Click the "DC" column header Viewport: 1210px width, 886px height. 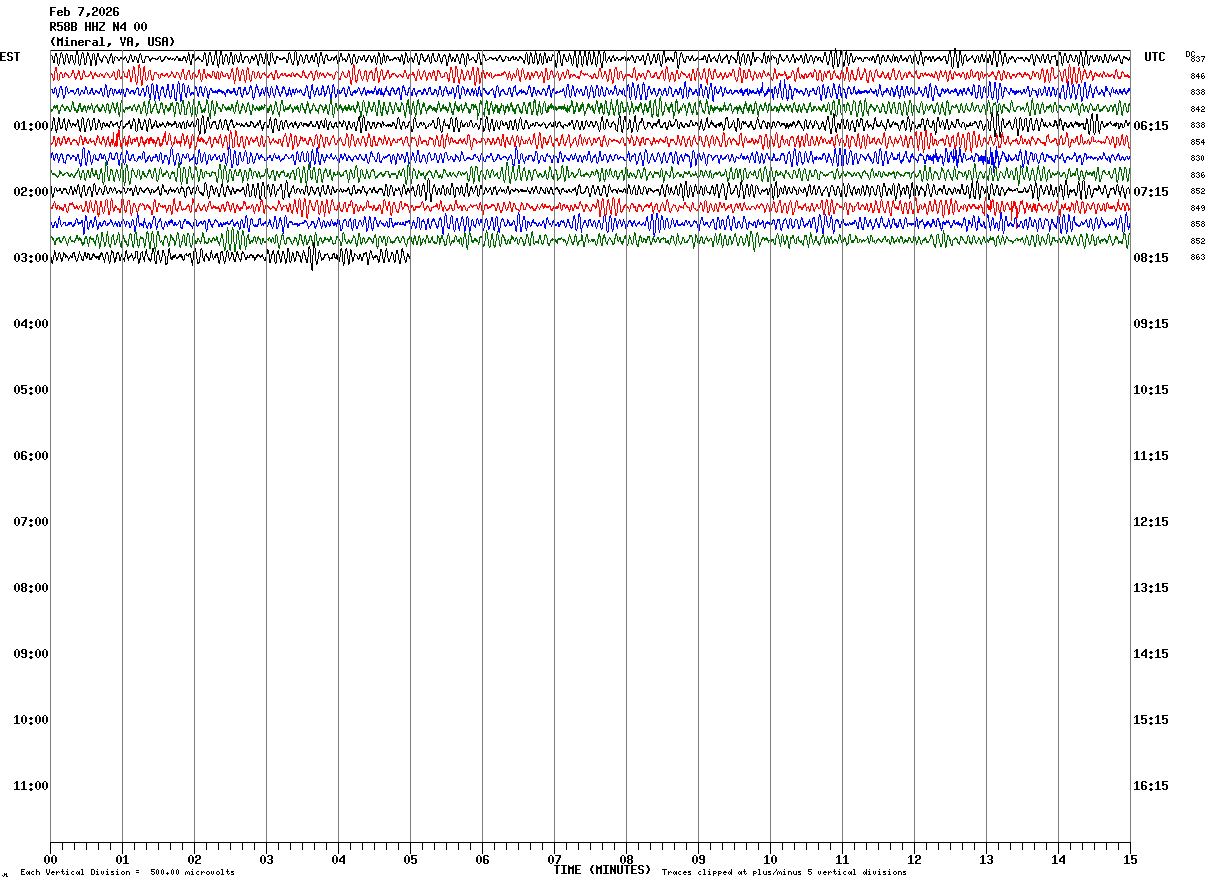point(1190,54)
